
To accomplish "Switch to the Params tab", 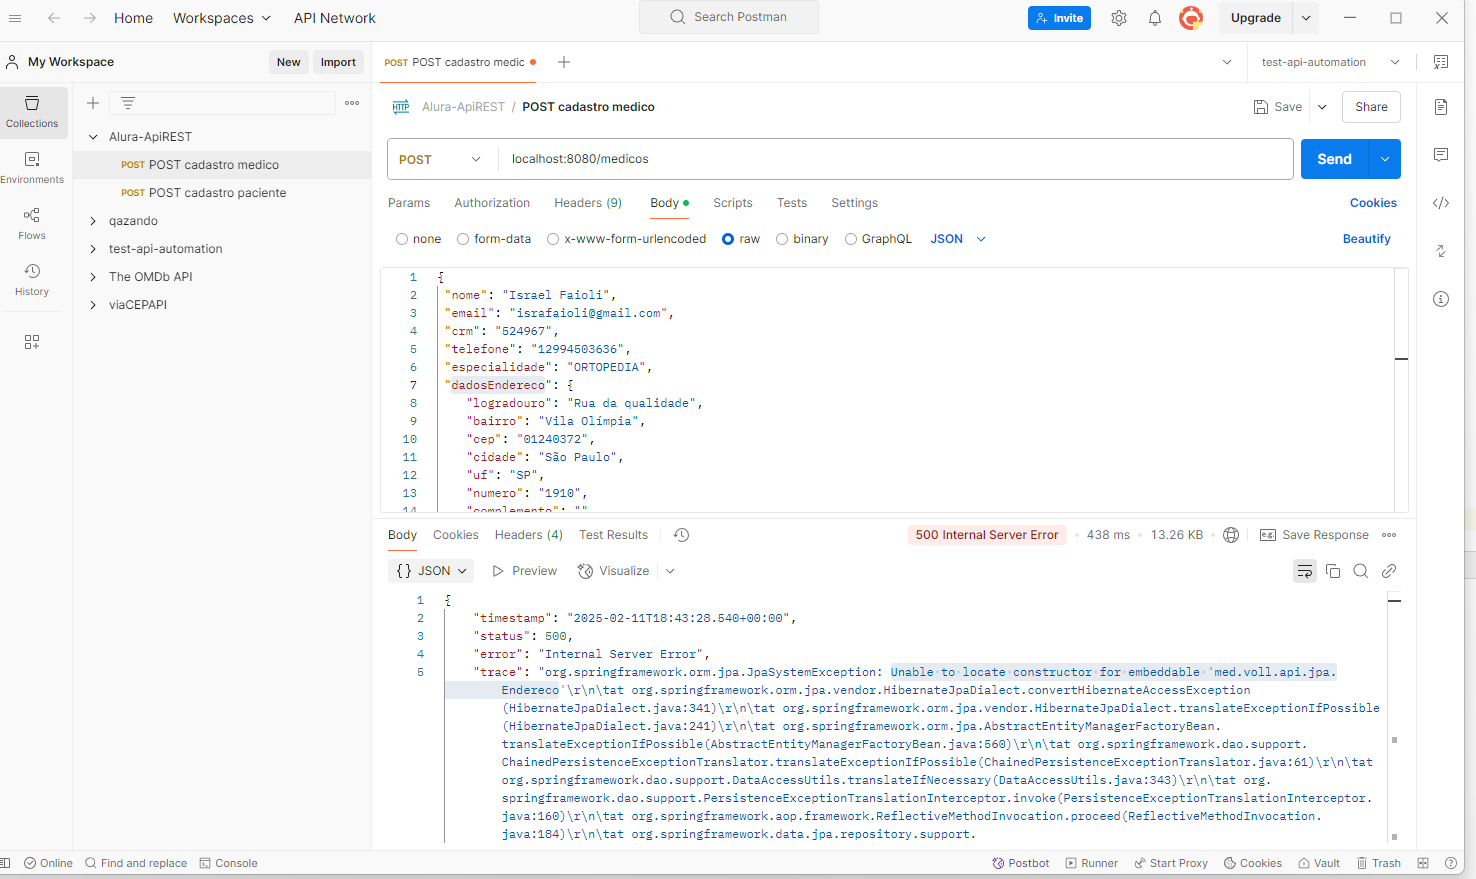I will pos(409,203).
